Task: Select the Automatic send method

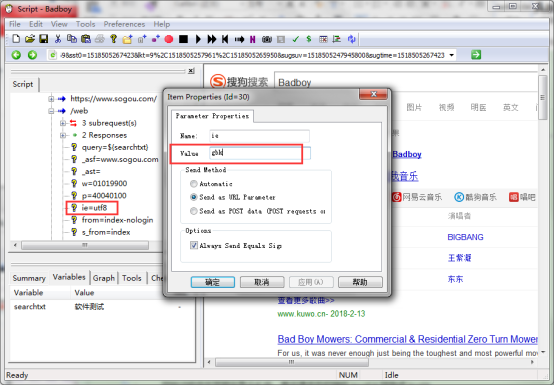Action: tap(194, 184)
